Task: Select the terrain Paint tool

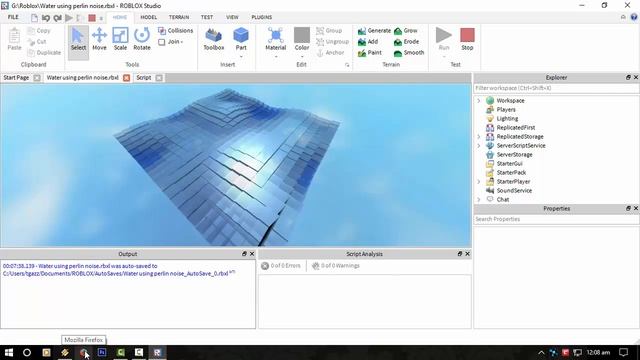Action: [369, 53]
